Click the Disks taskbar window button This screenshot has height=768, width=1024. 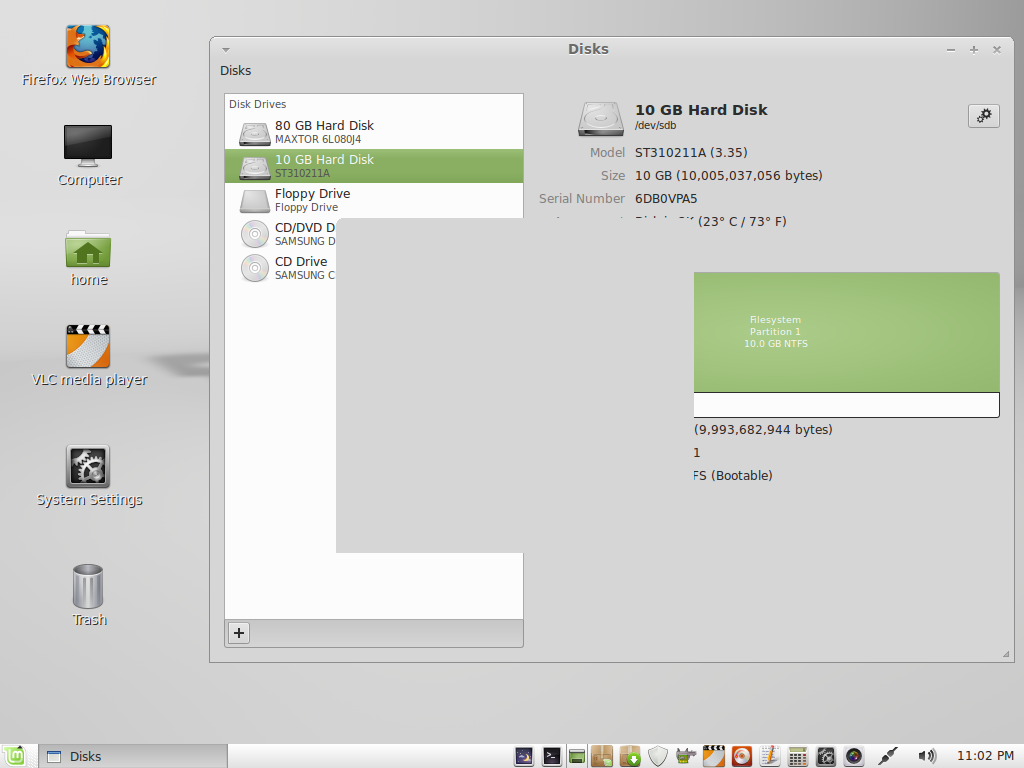[133, 756]
